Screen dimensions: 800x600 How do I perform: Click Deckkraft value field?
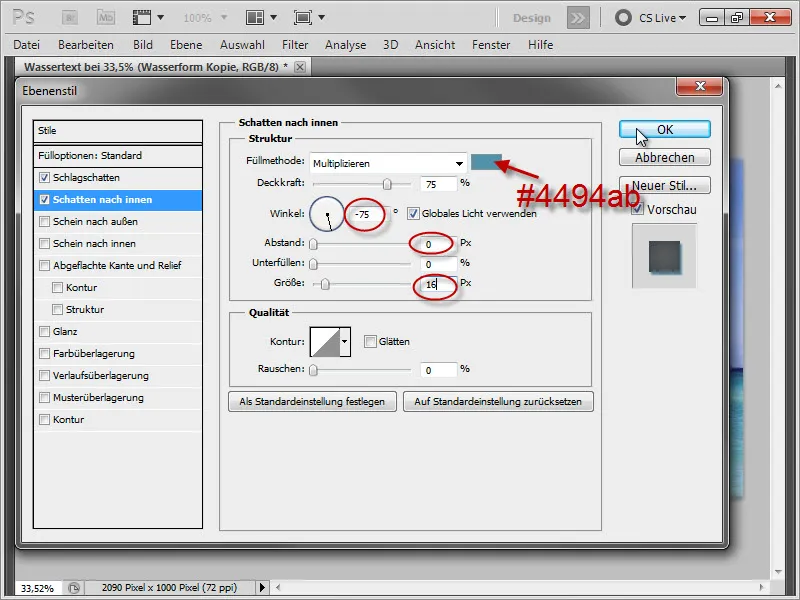[x=439, y=184]
